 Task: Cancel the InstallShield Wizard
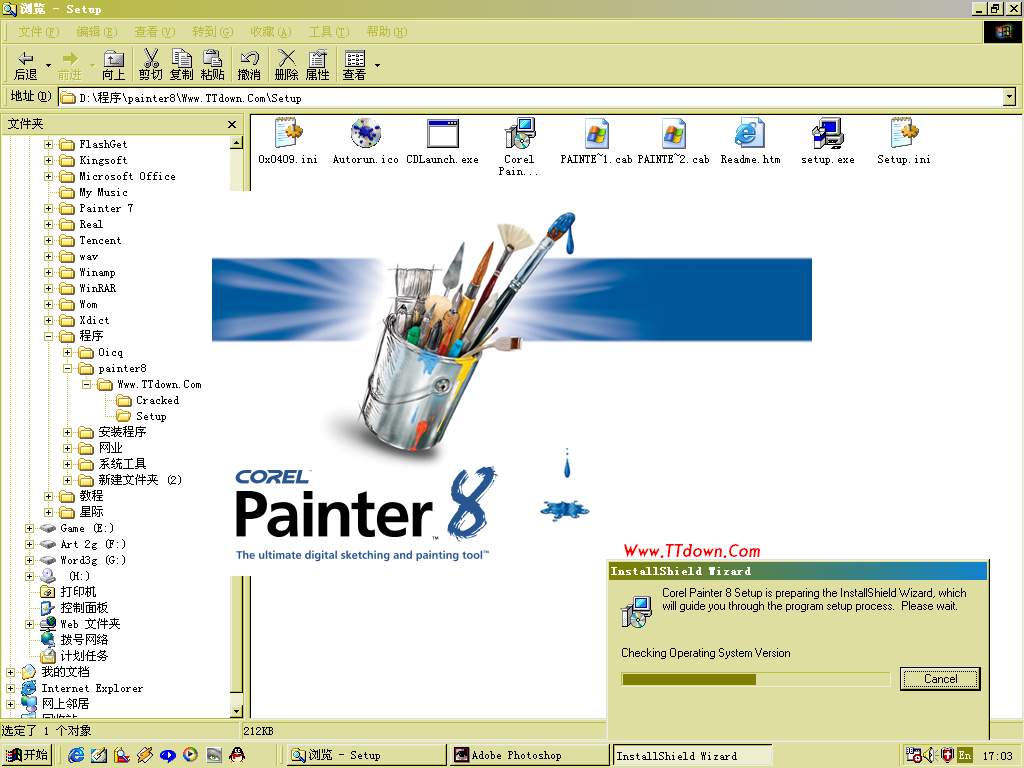coord(940,679)
